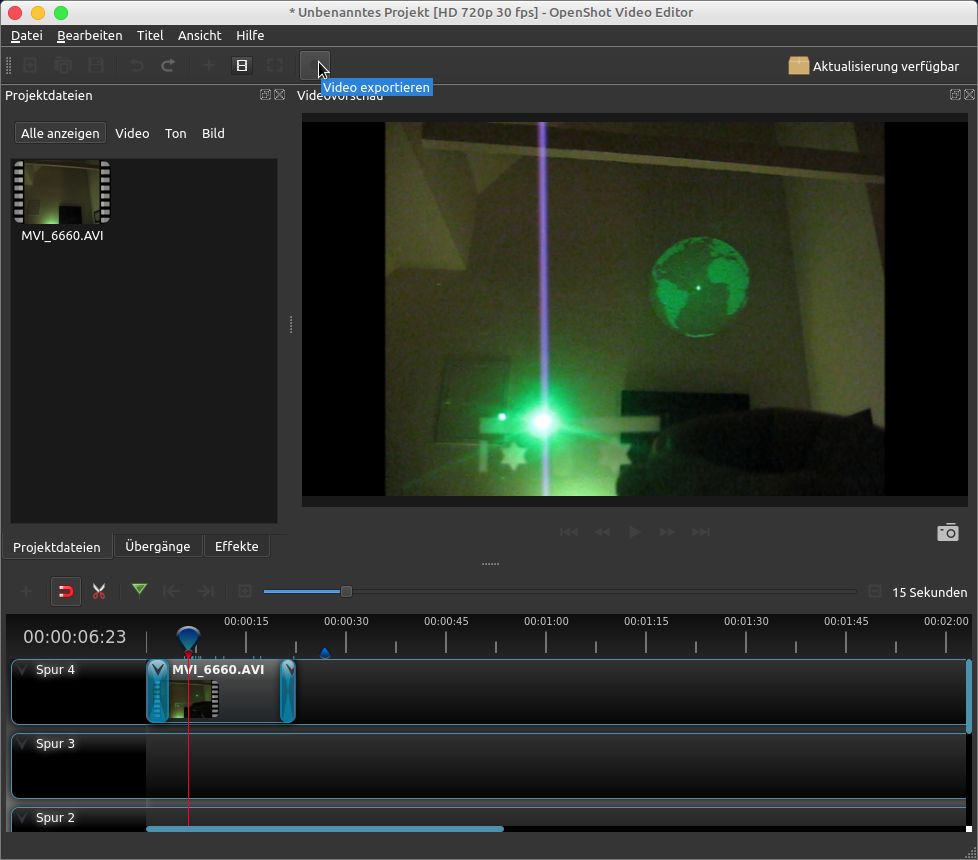This screenshot has height=860, width=978.
Task: Click the timeline zoom slider handle
Action: coord(346,591)
